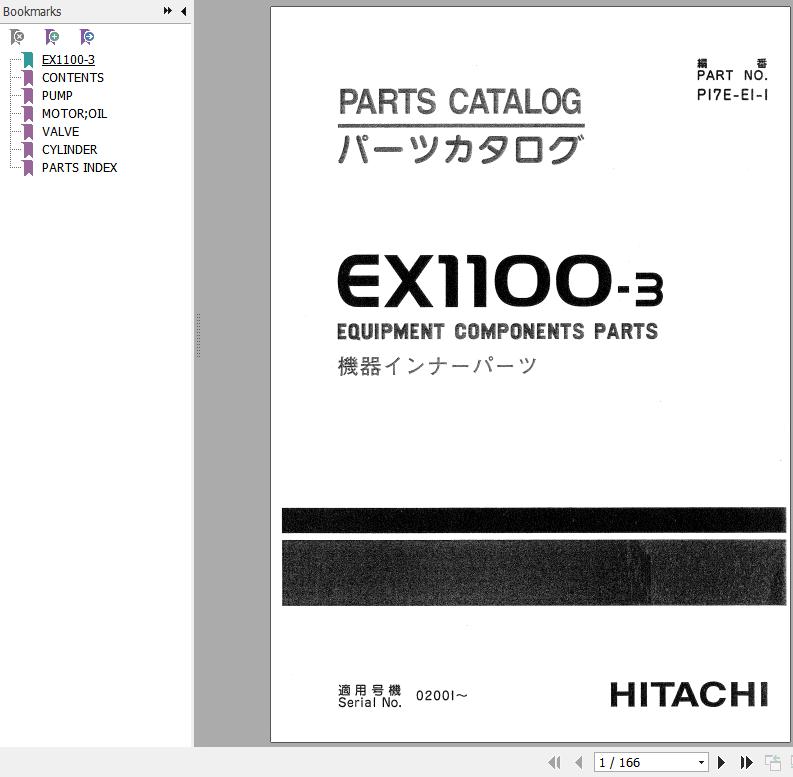Go to the first page
Image resolution: width=793 pixels, height=777 pixels.
click(x=554, y=762)
